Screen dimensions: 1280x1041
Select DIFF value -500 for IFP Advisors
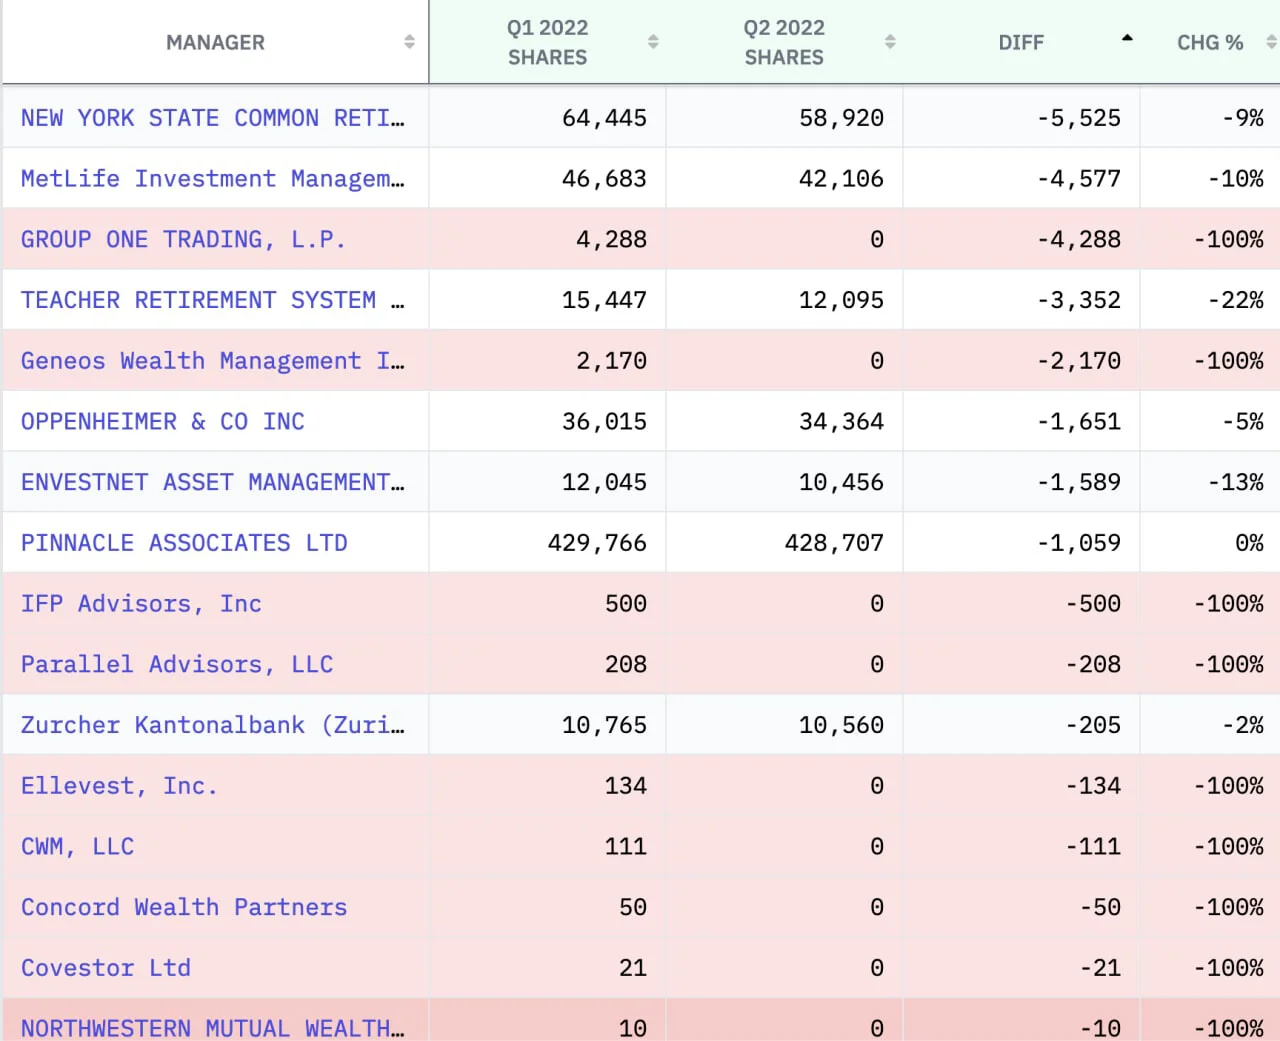(x=1093, y=604)
